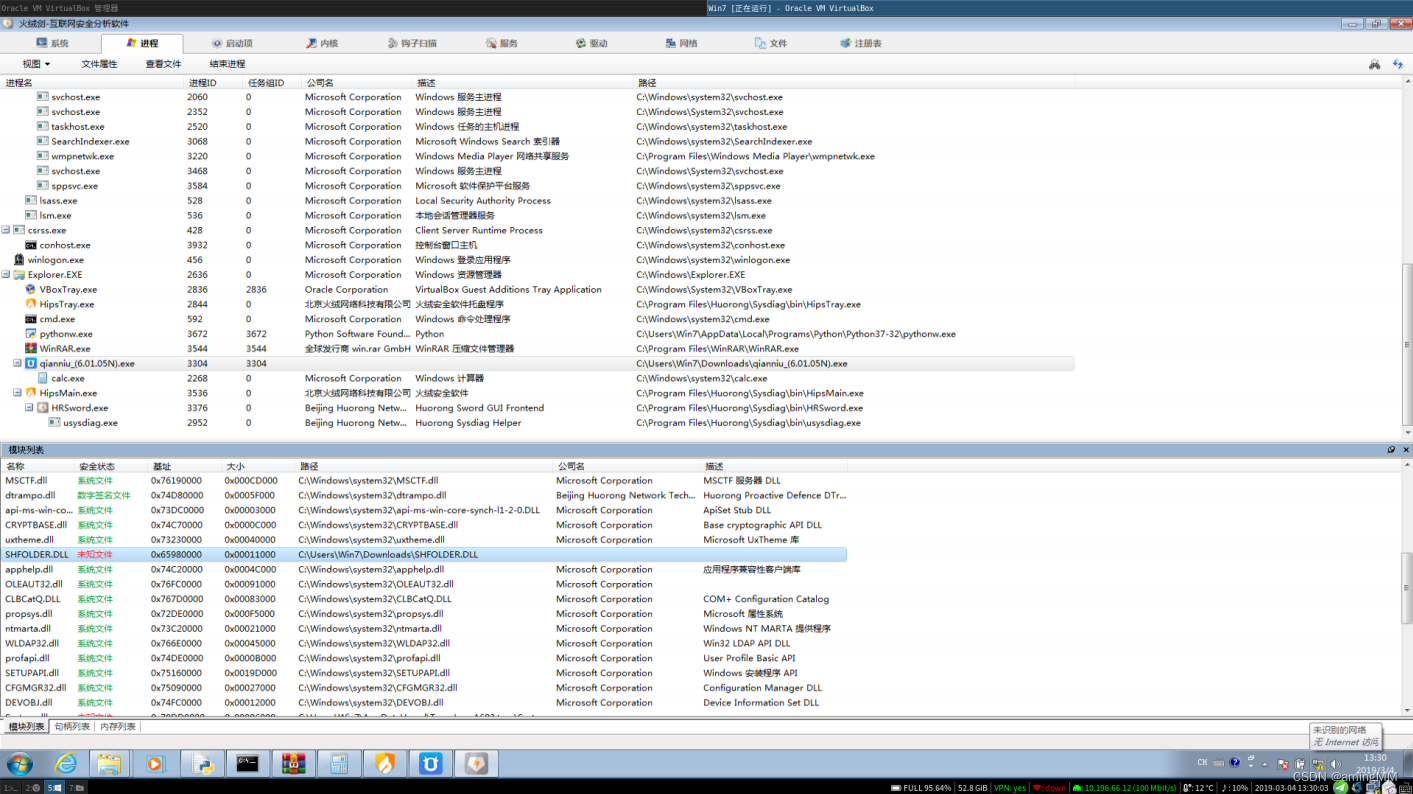Click the binoculars search icon in toolbar
The width and height of the screenshot is (1413, 794).
coord(1374,64)
